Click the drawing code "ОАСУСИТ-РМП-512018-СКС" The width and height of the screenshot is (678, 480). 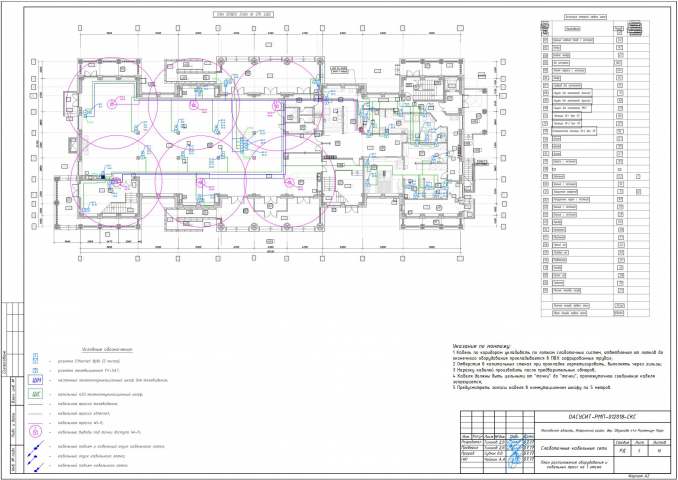(x=601, y=417)
